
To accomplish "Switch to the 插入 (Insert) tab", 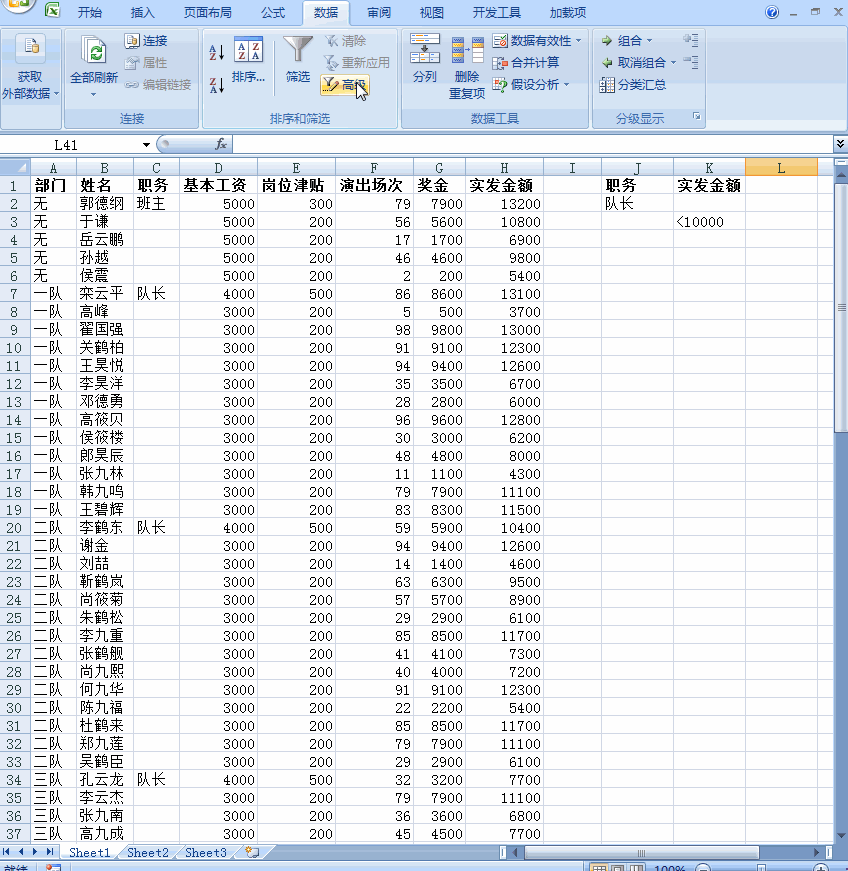I will (142, 12).
